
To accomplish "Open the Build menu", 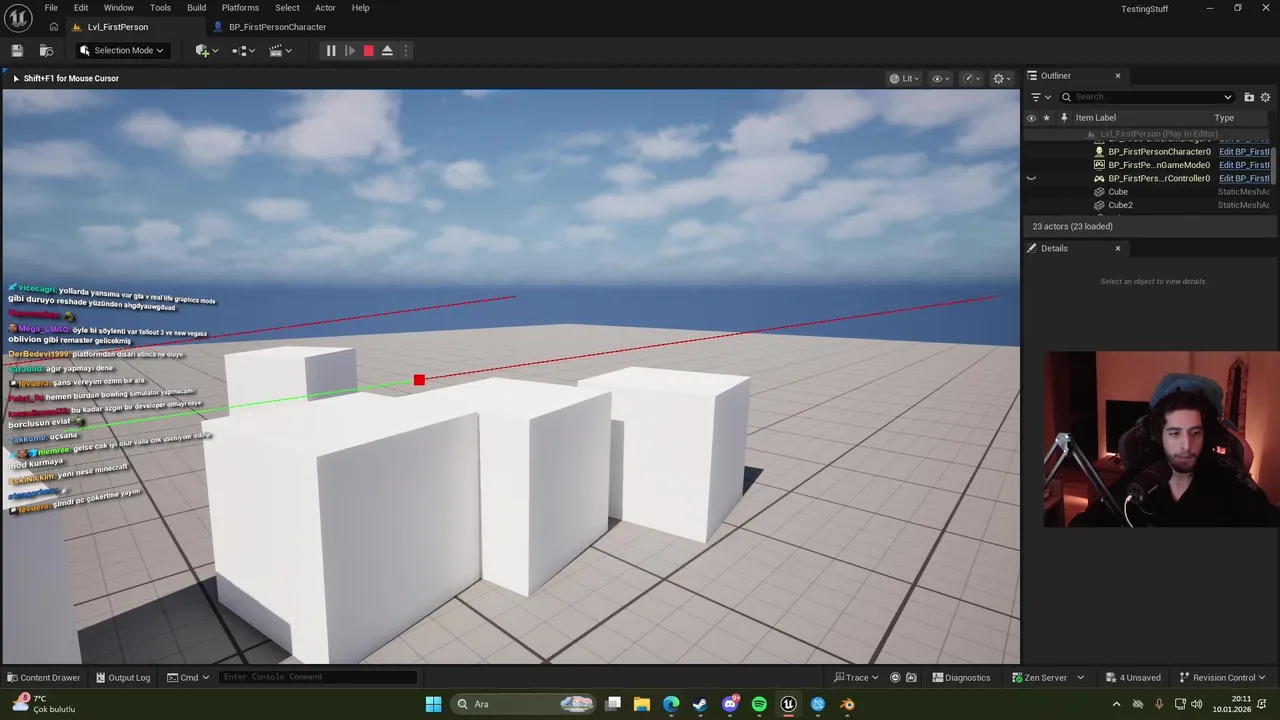I will (x=196, y=8).
